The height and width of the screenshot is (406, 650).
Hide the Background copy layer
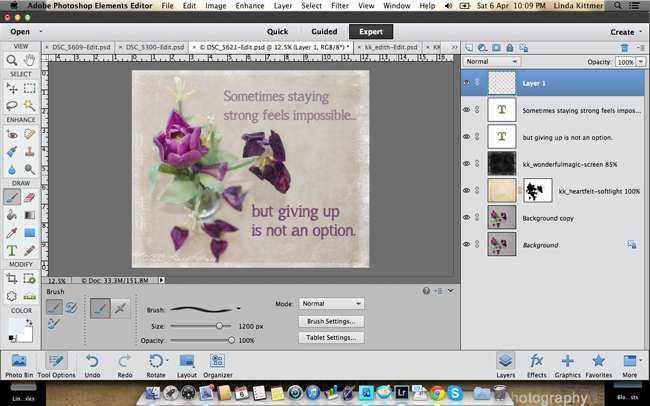pyautogui.click(x=466, y=217)
